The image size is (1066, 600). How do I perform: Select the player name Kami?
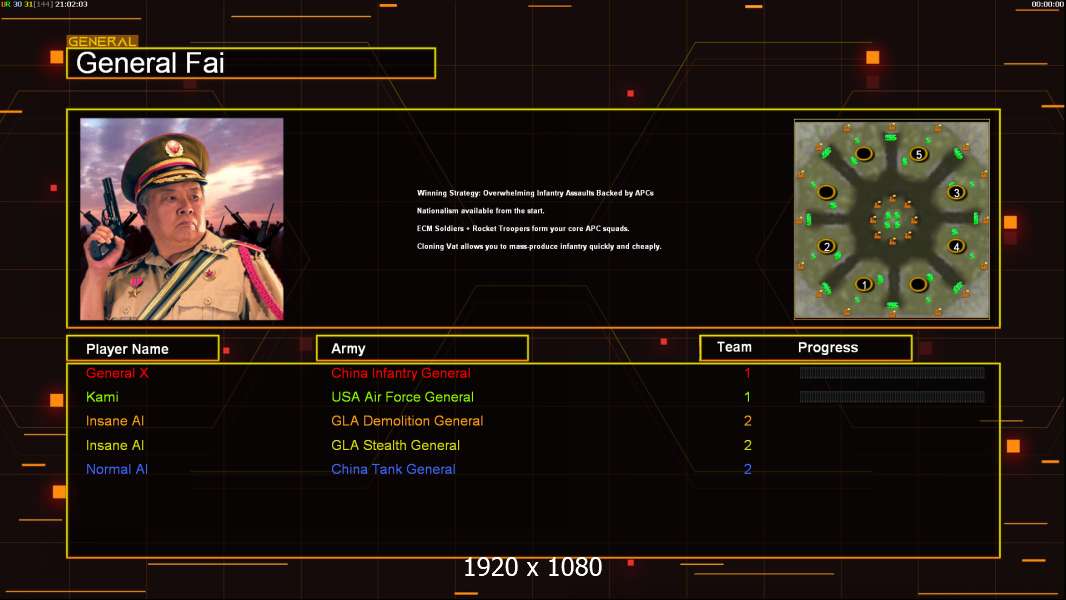pyautogui.click(x=102, y=397)
